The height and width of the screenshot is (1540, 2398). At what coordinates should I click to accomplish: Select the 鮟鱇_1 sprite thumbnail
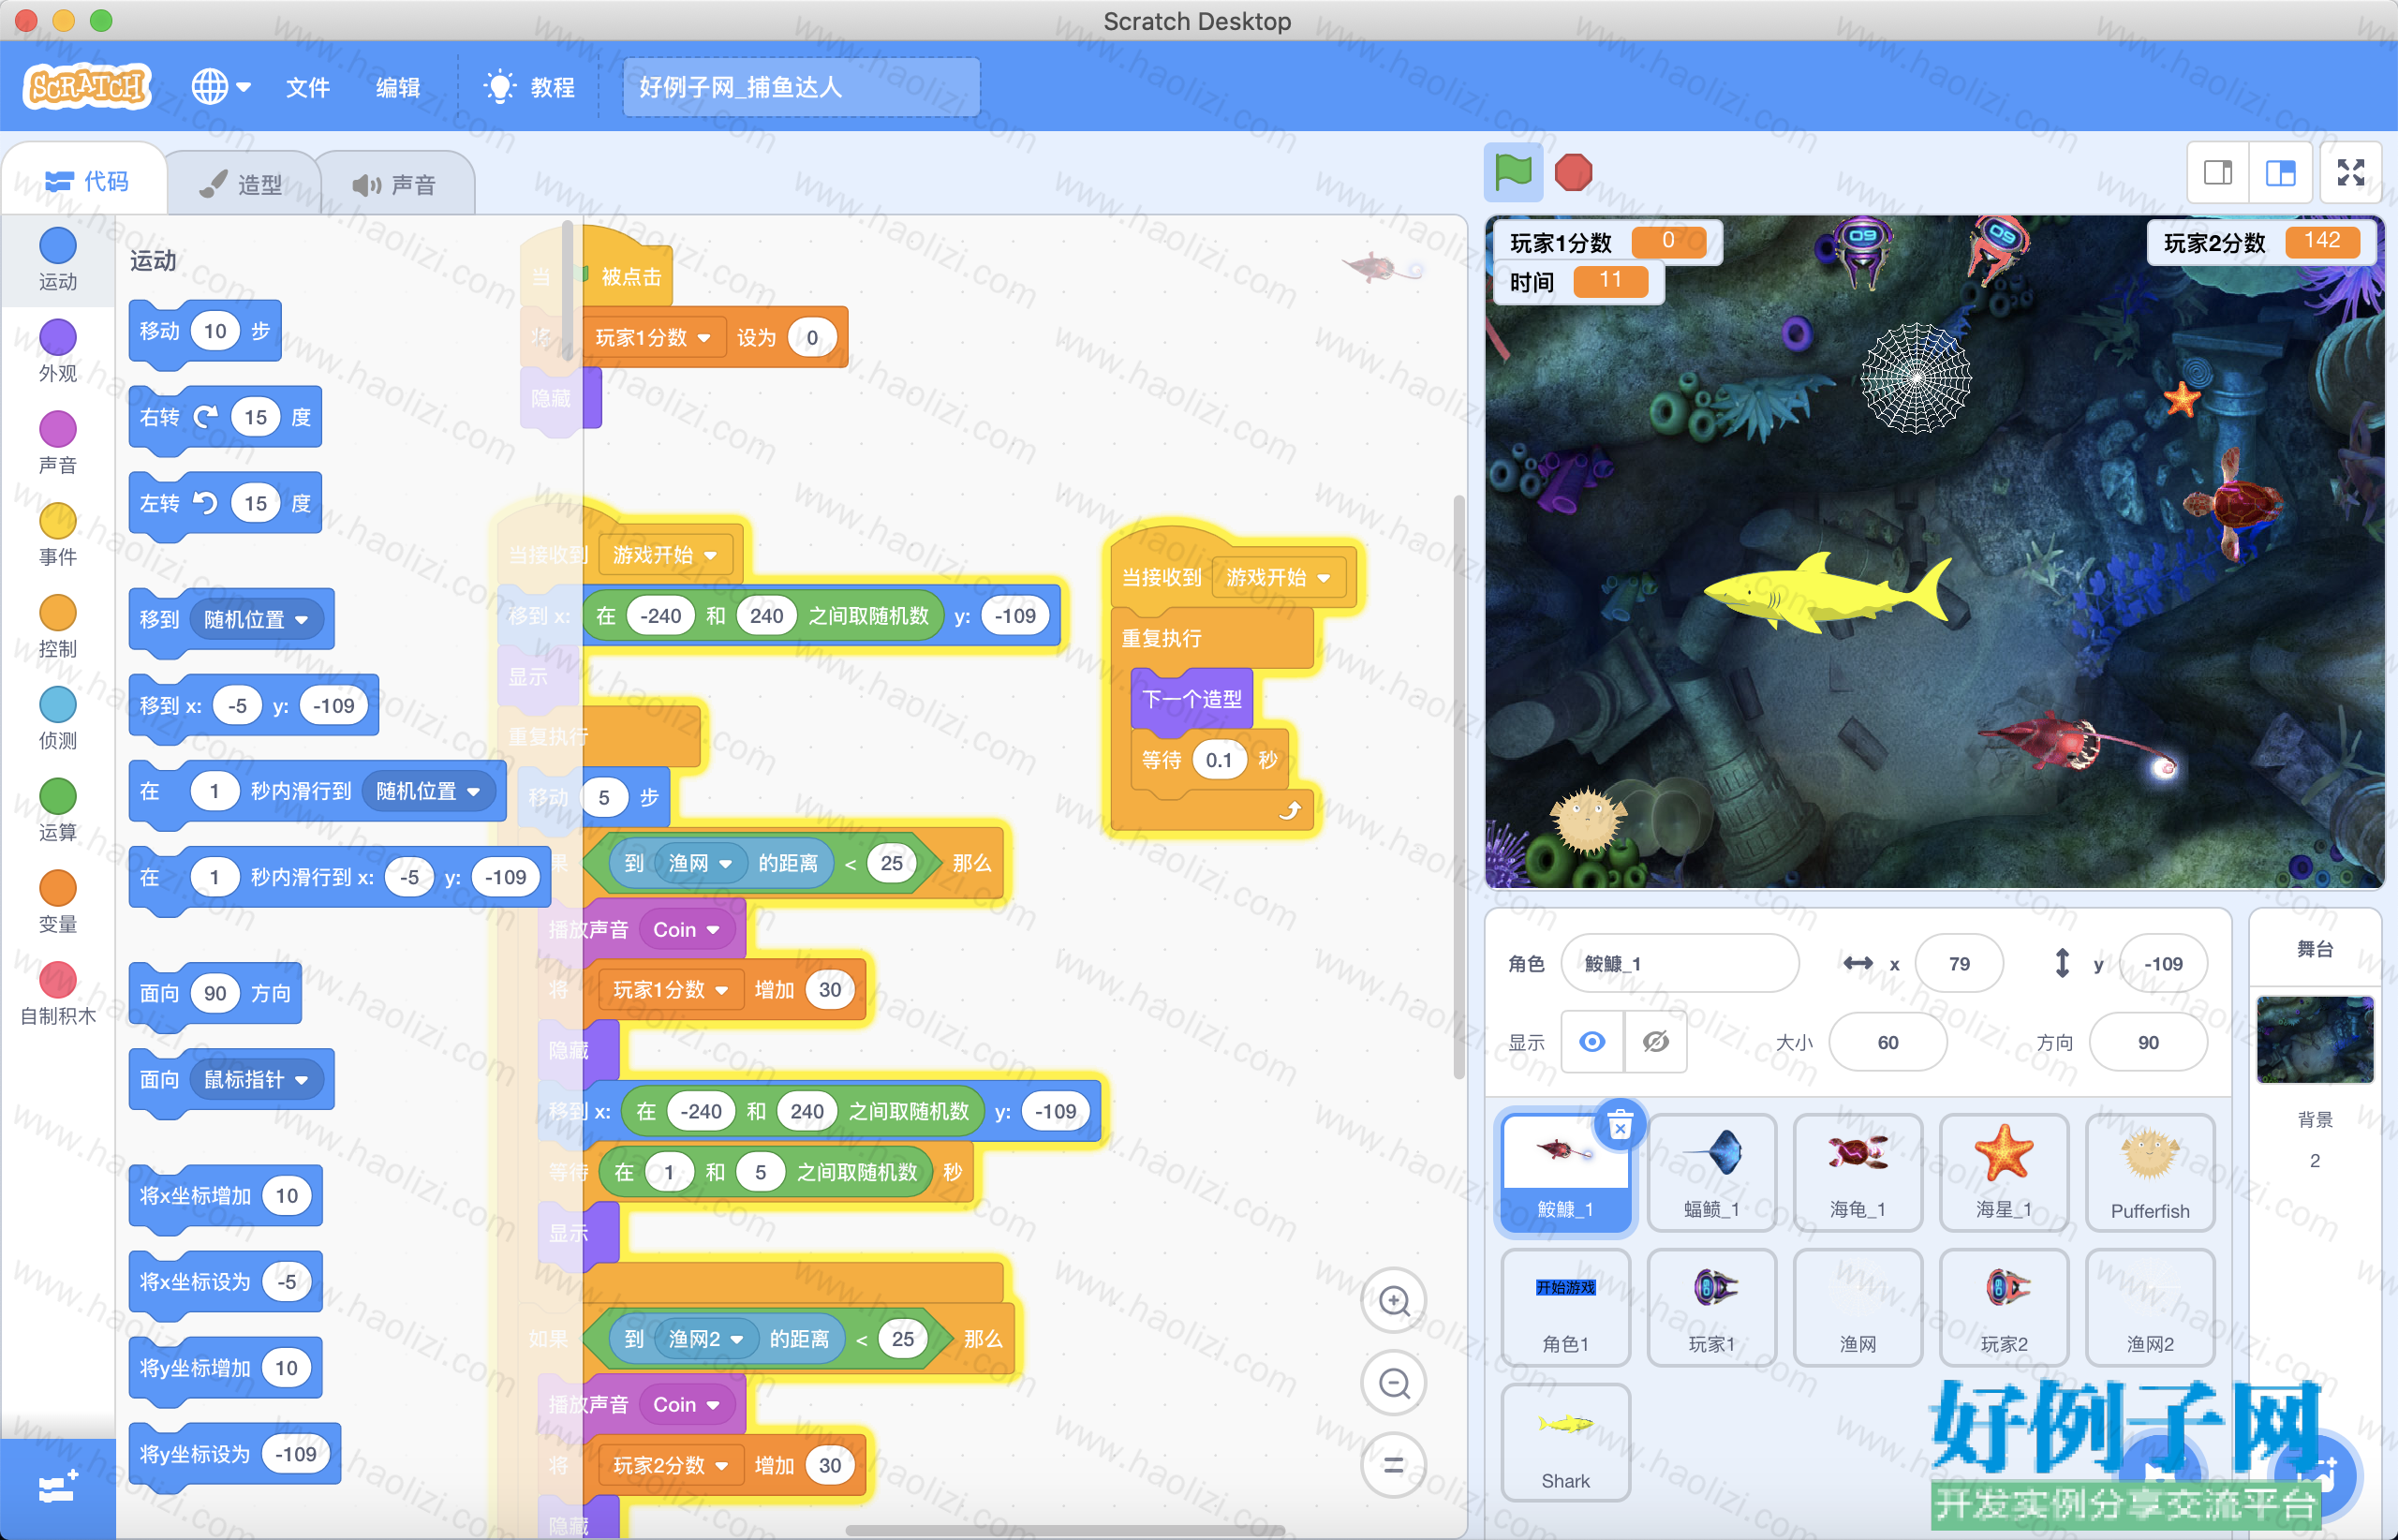(1565, 1172)
